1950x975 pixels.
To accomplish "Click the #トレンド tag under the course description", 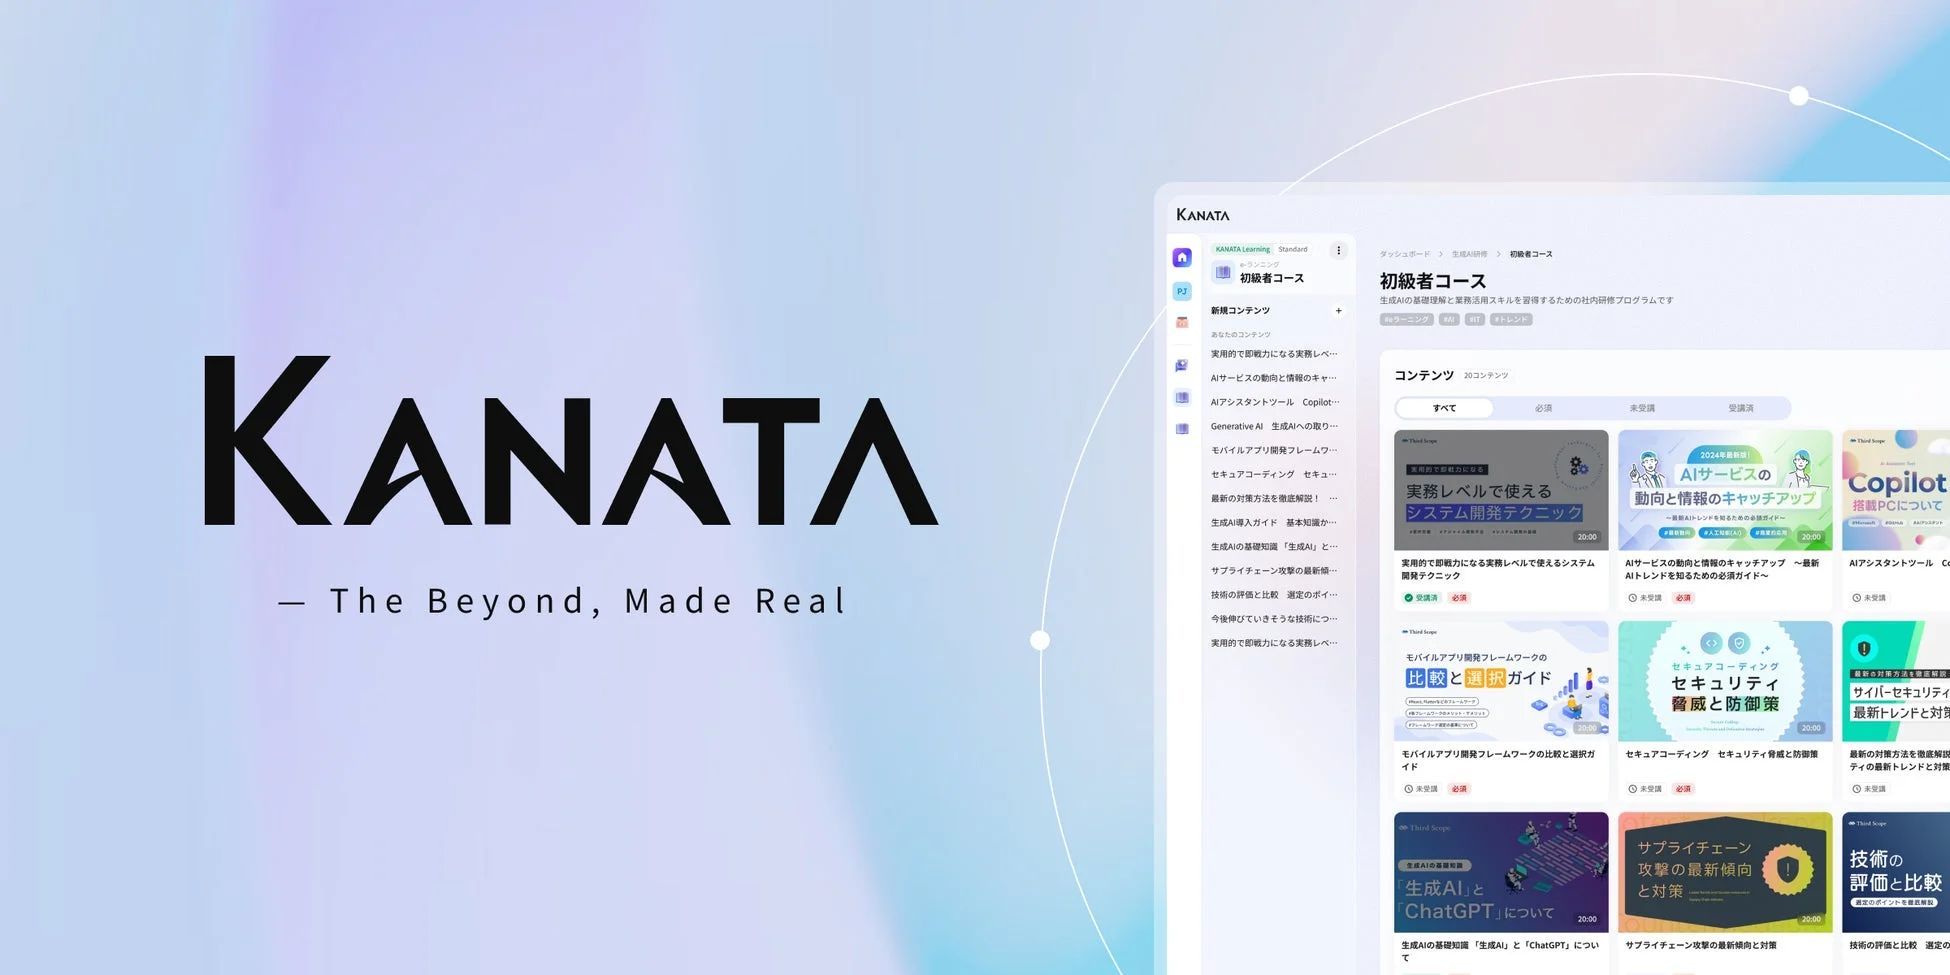I will 1511,319.
